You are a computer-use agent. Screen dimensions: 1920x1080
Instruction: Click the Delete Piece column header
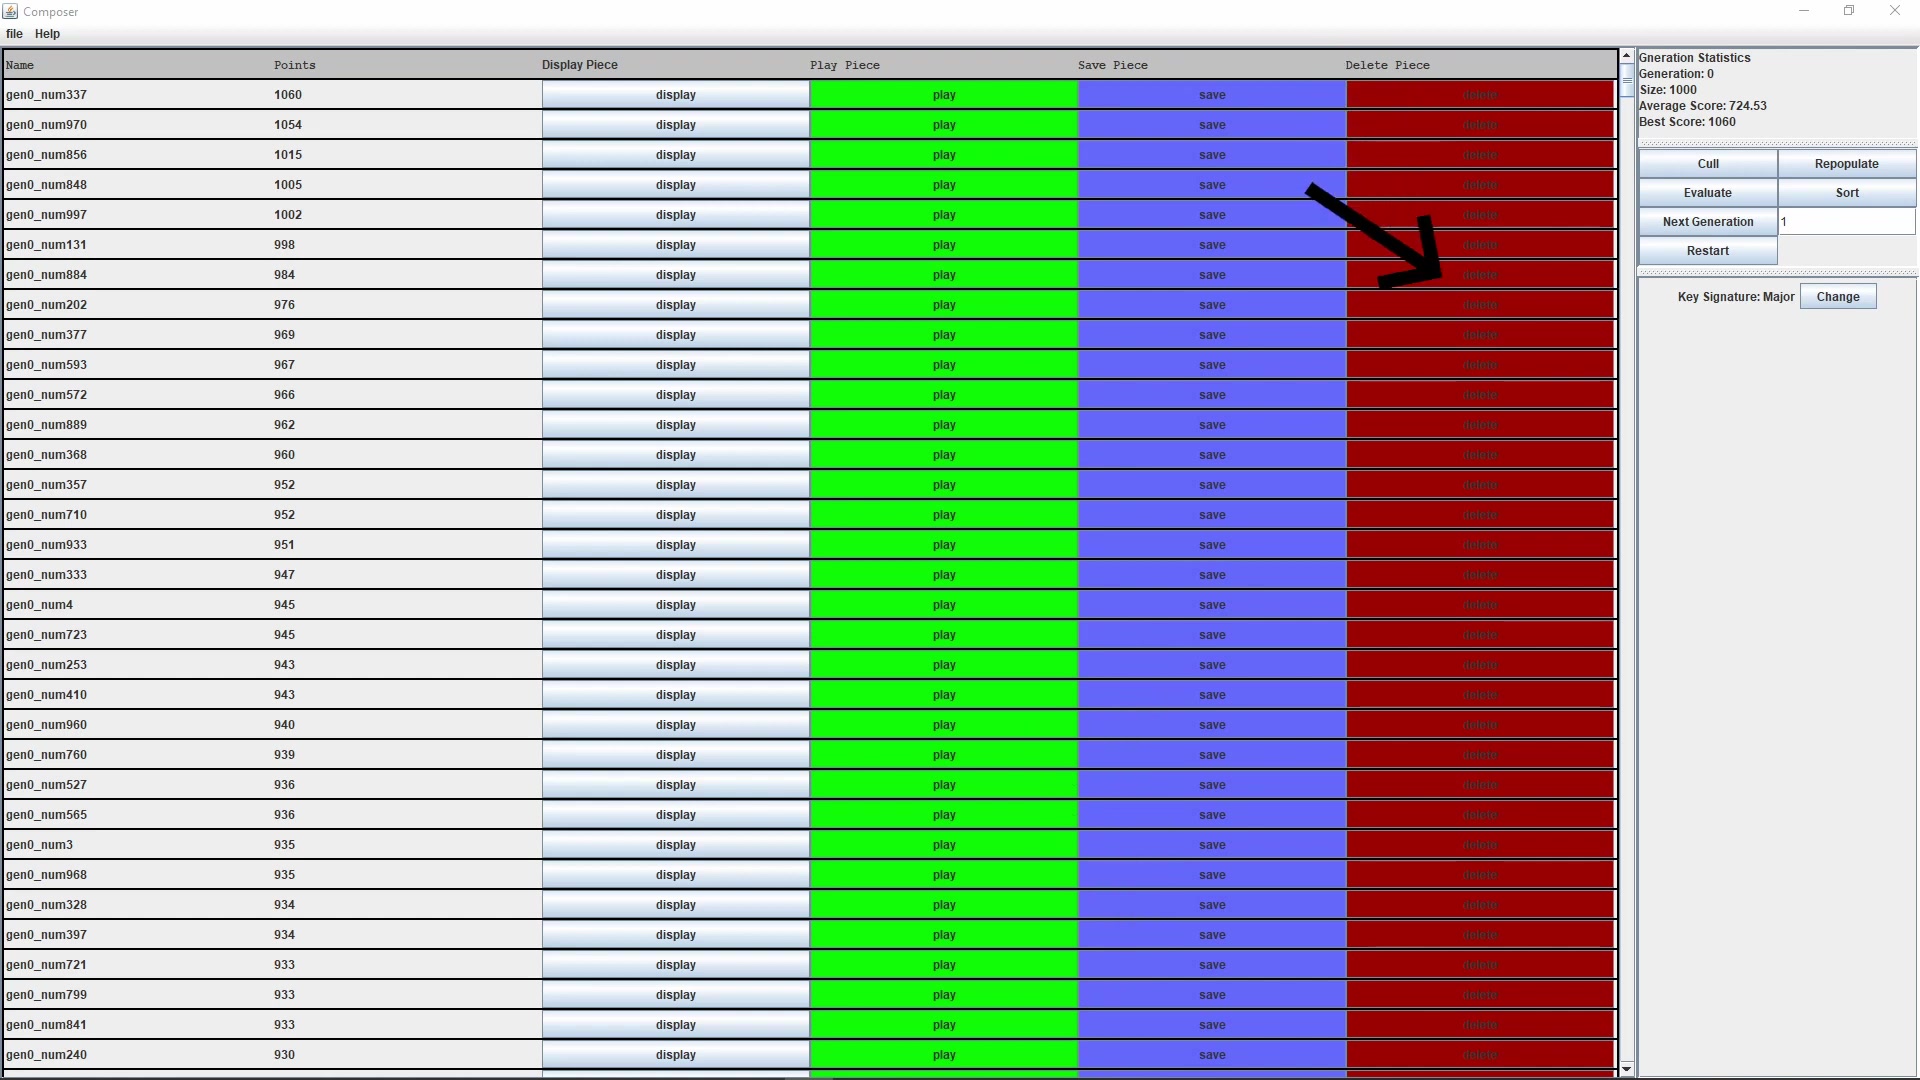(1480, 65)
